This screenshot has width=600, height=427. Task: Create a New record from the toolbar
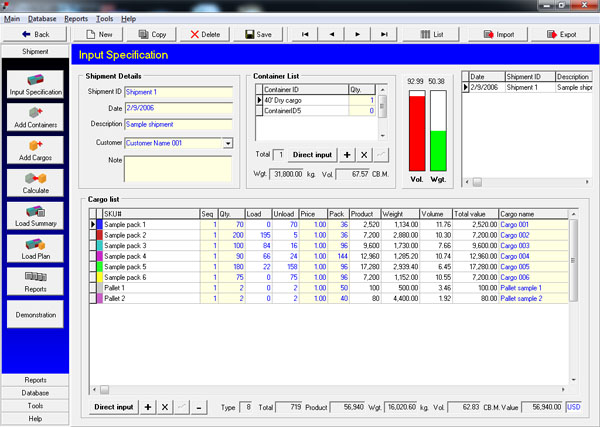98,34
